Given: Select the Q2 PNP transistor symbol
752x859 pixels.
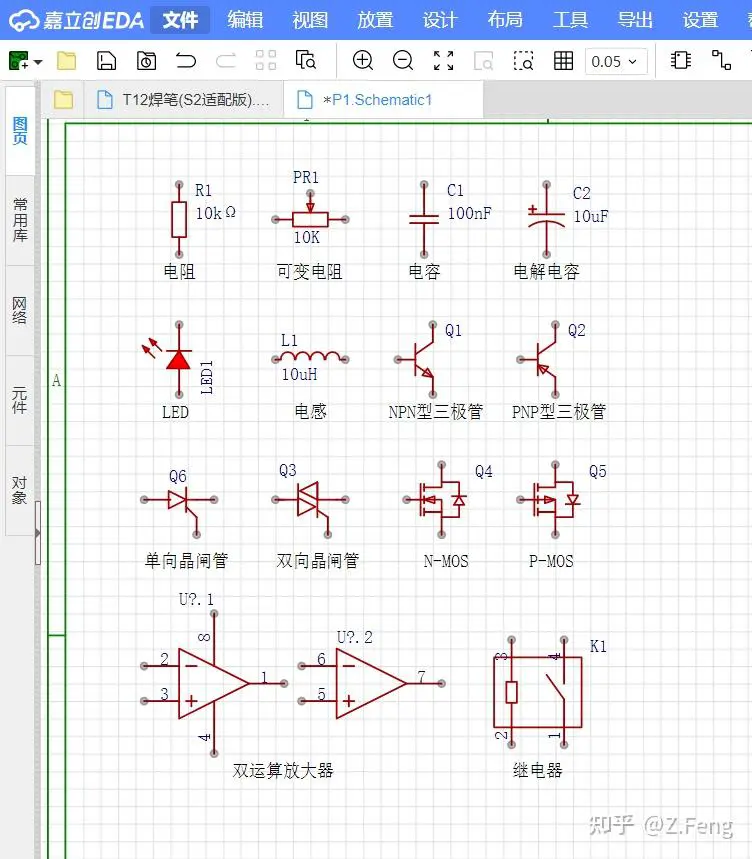Looking at the screenshot, I should tap(539, 359).
